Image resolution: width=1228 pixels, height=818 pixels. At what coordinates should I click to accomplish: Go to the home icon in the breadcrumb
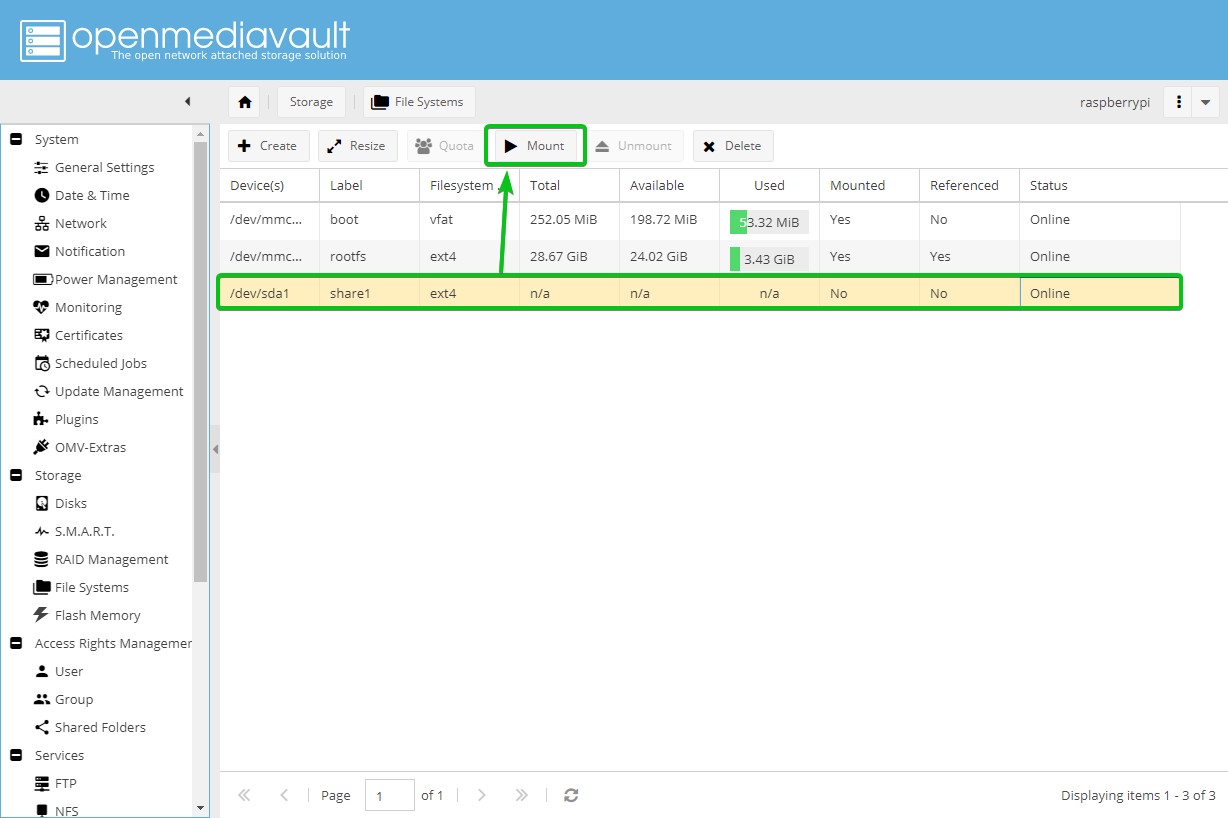[x=244, y=102]
